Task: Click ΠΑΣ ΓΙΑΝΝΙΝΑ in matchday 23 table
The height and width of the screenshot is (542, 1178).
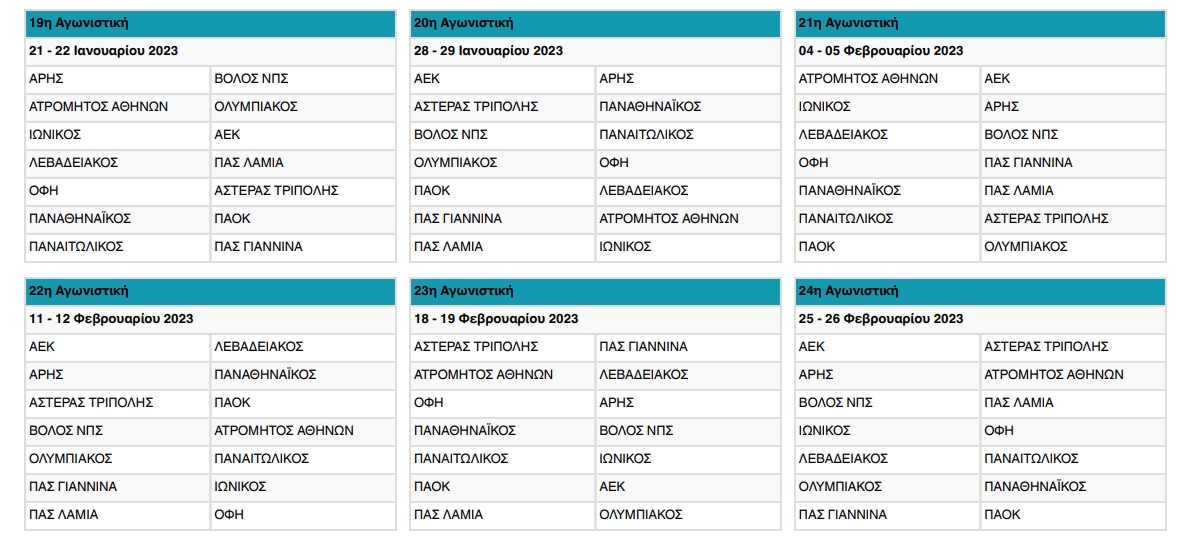Action: [687, 347]
